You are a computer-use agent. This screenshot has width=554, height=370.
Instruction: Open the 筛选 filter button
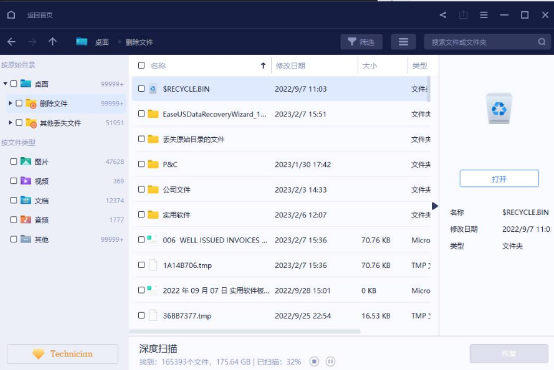361,42
